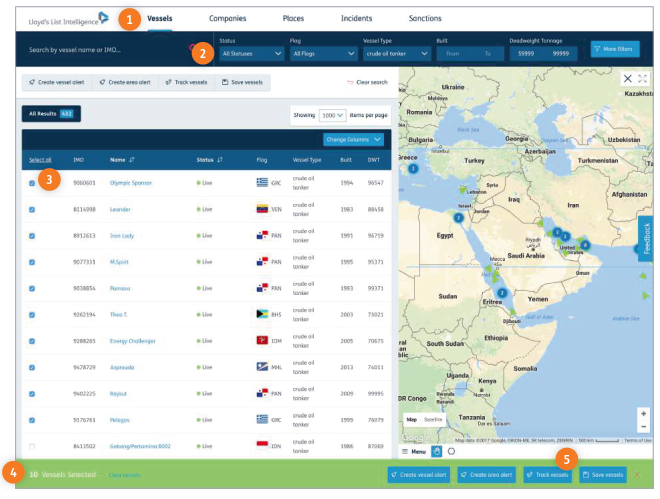The height and width of the screenshot is (499, 660).
Task: Open the items per page dropdown
Action: [x=332, y=115]
